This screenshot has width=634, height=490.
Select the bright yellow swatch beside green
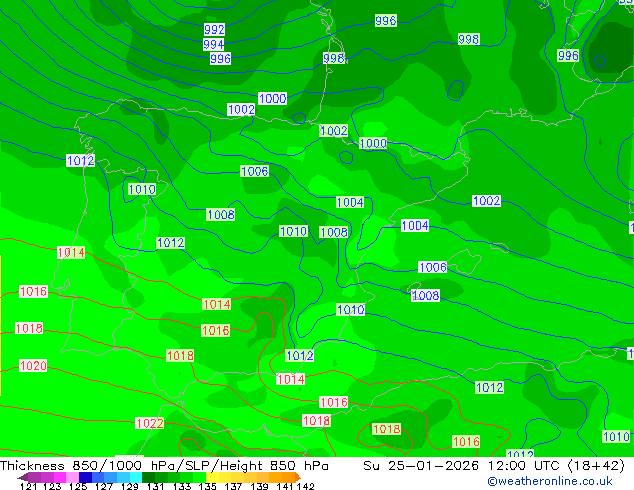pyautogui.click(x=212, y=477)
